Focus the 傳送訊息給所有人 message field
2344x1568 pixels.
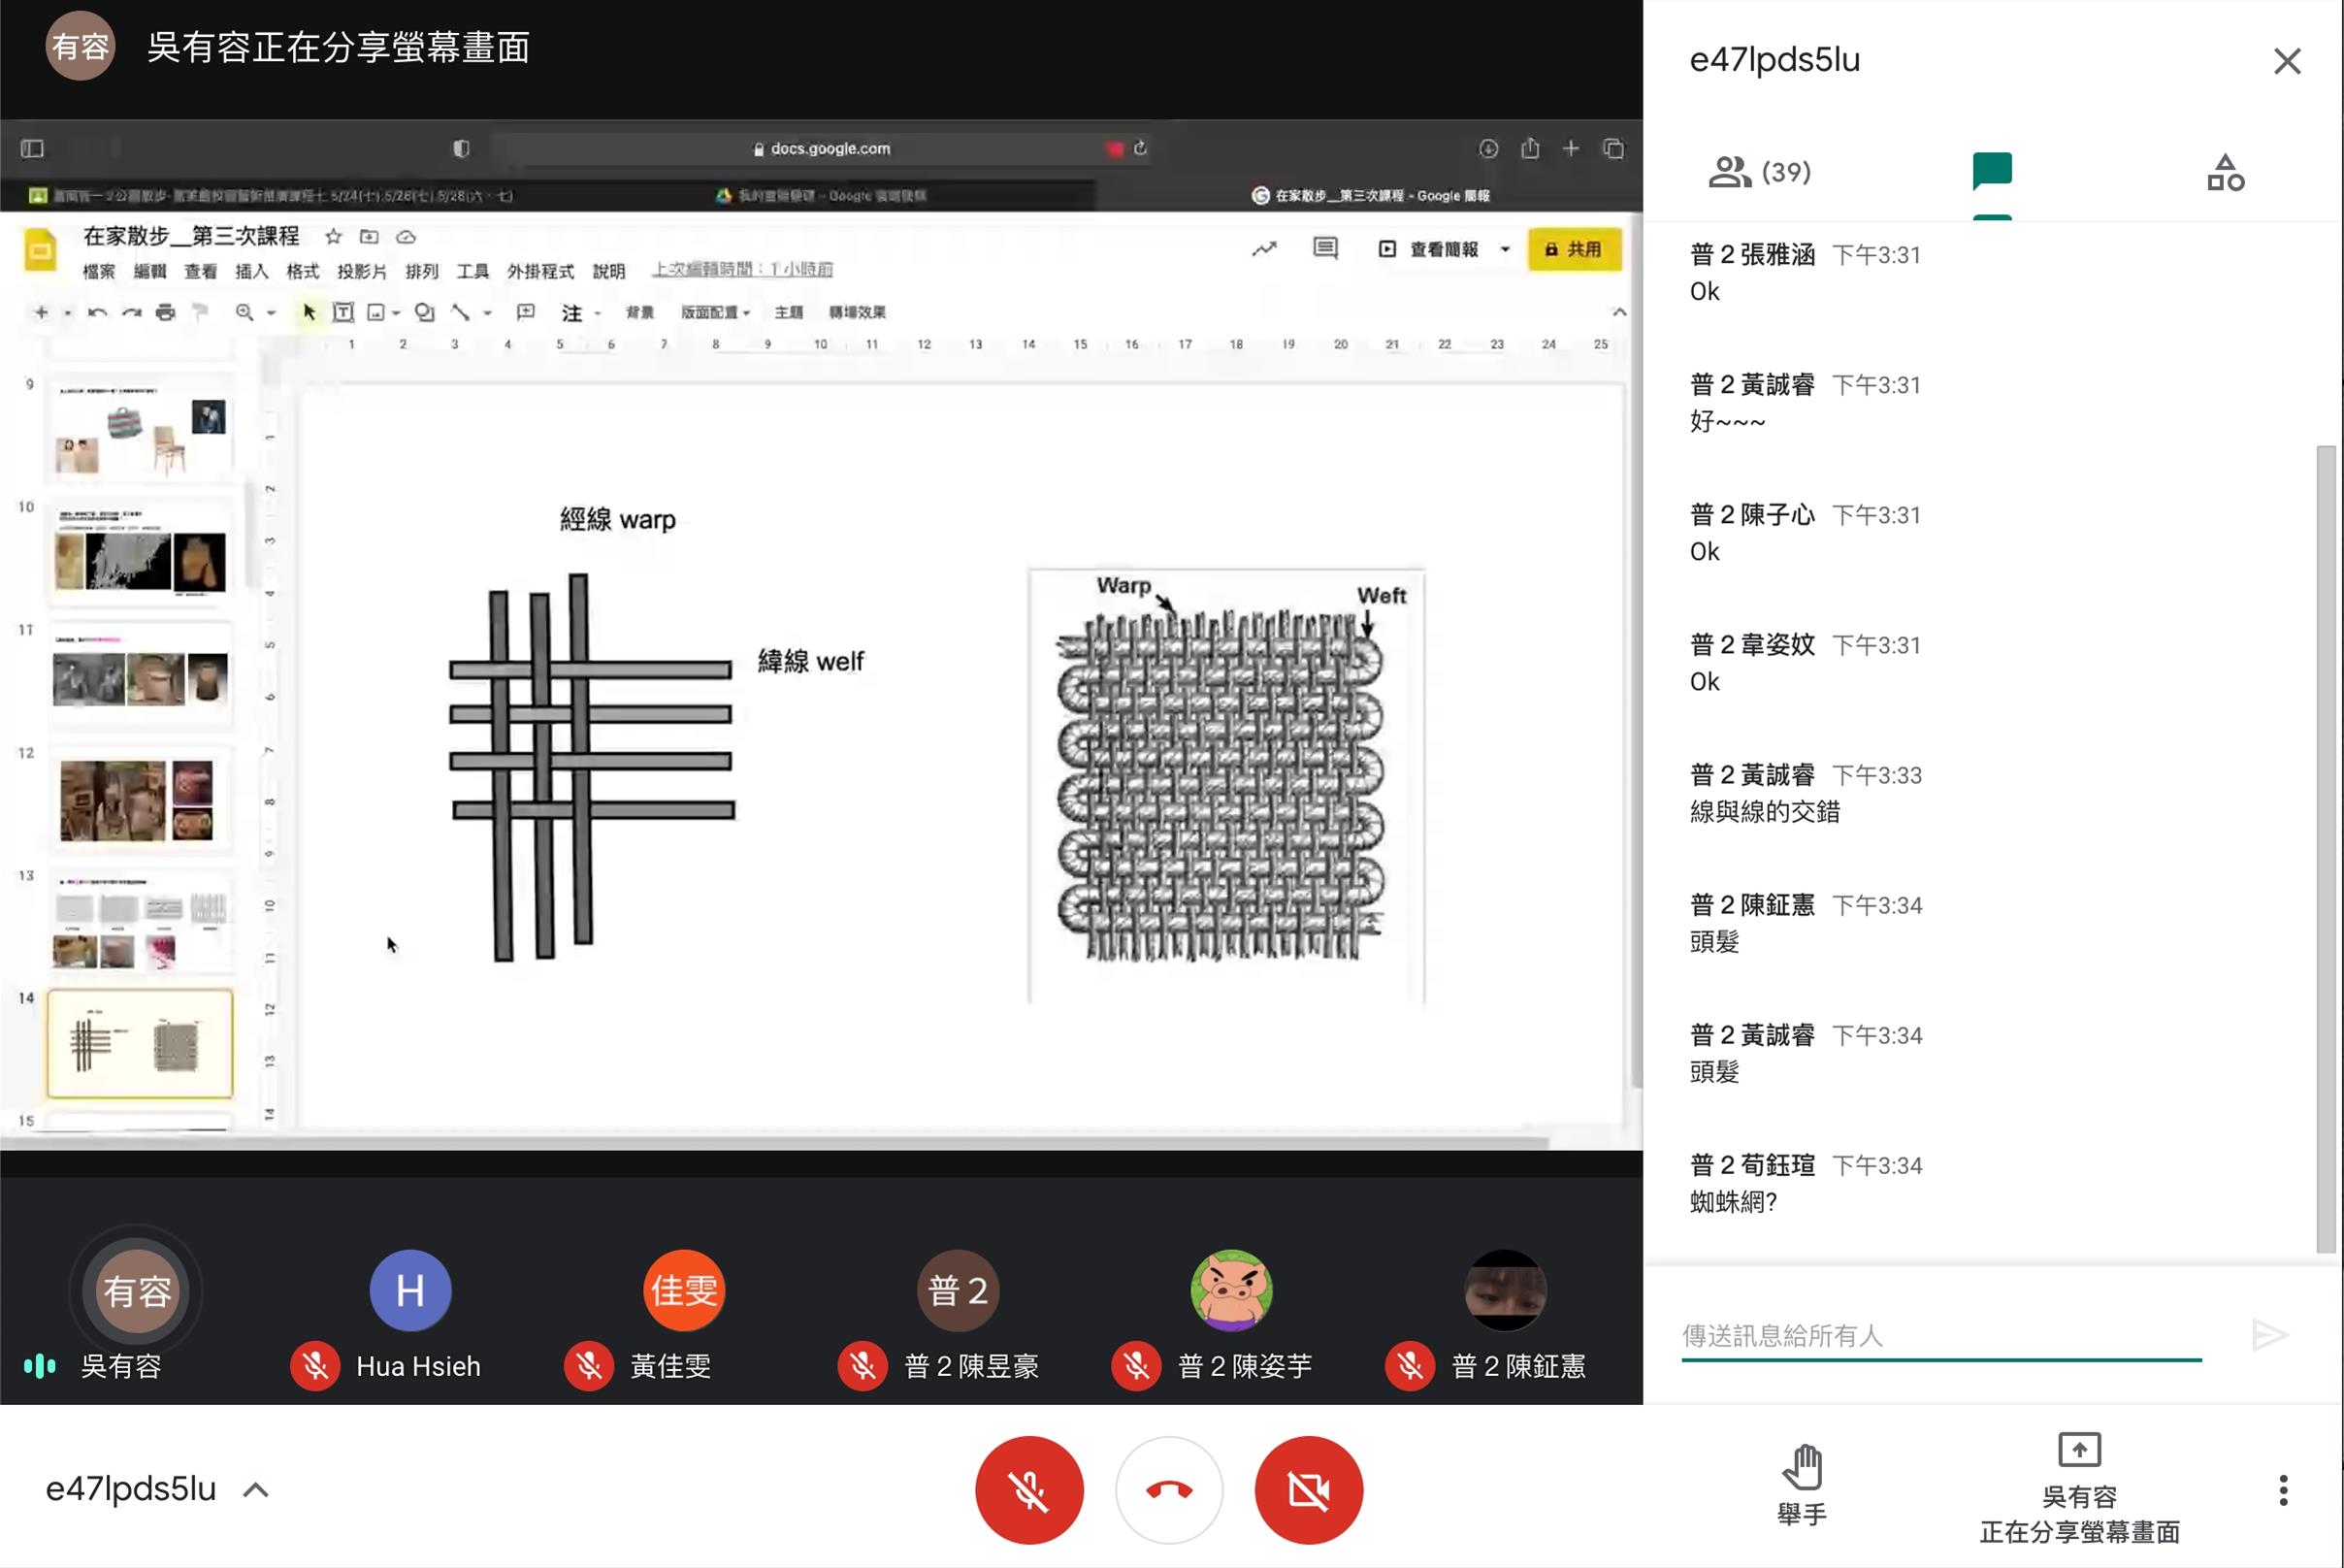point(1940,1335)
